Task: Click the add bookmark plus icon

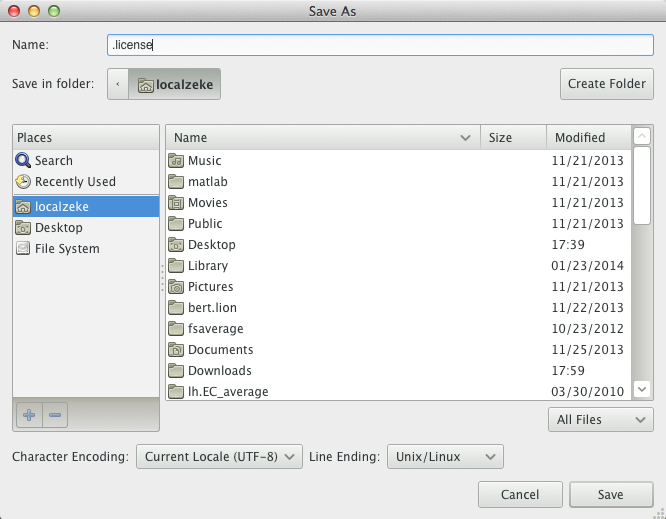Action: pos(29,414)
